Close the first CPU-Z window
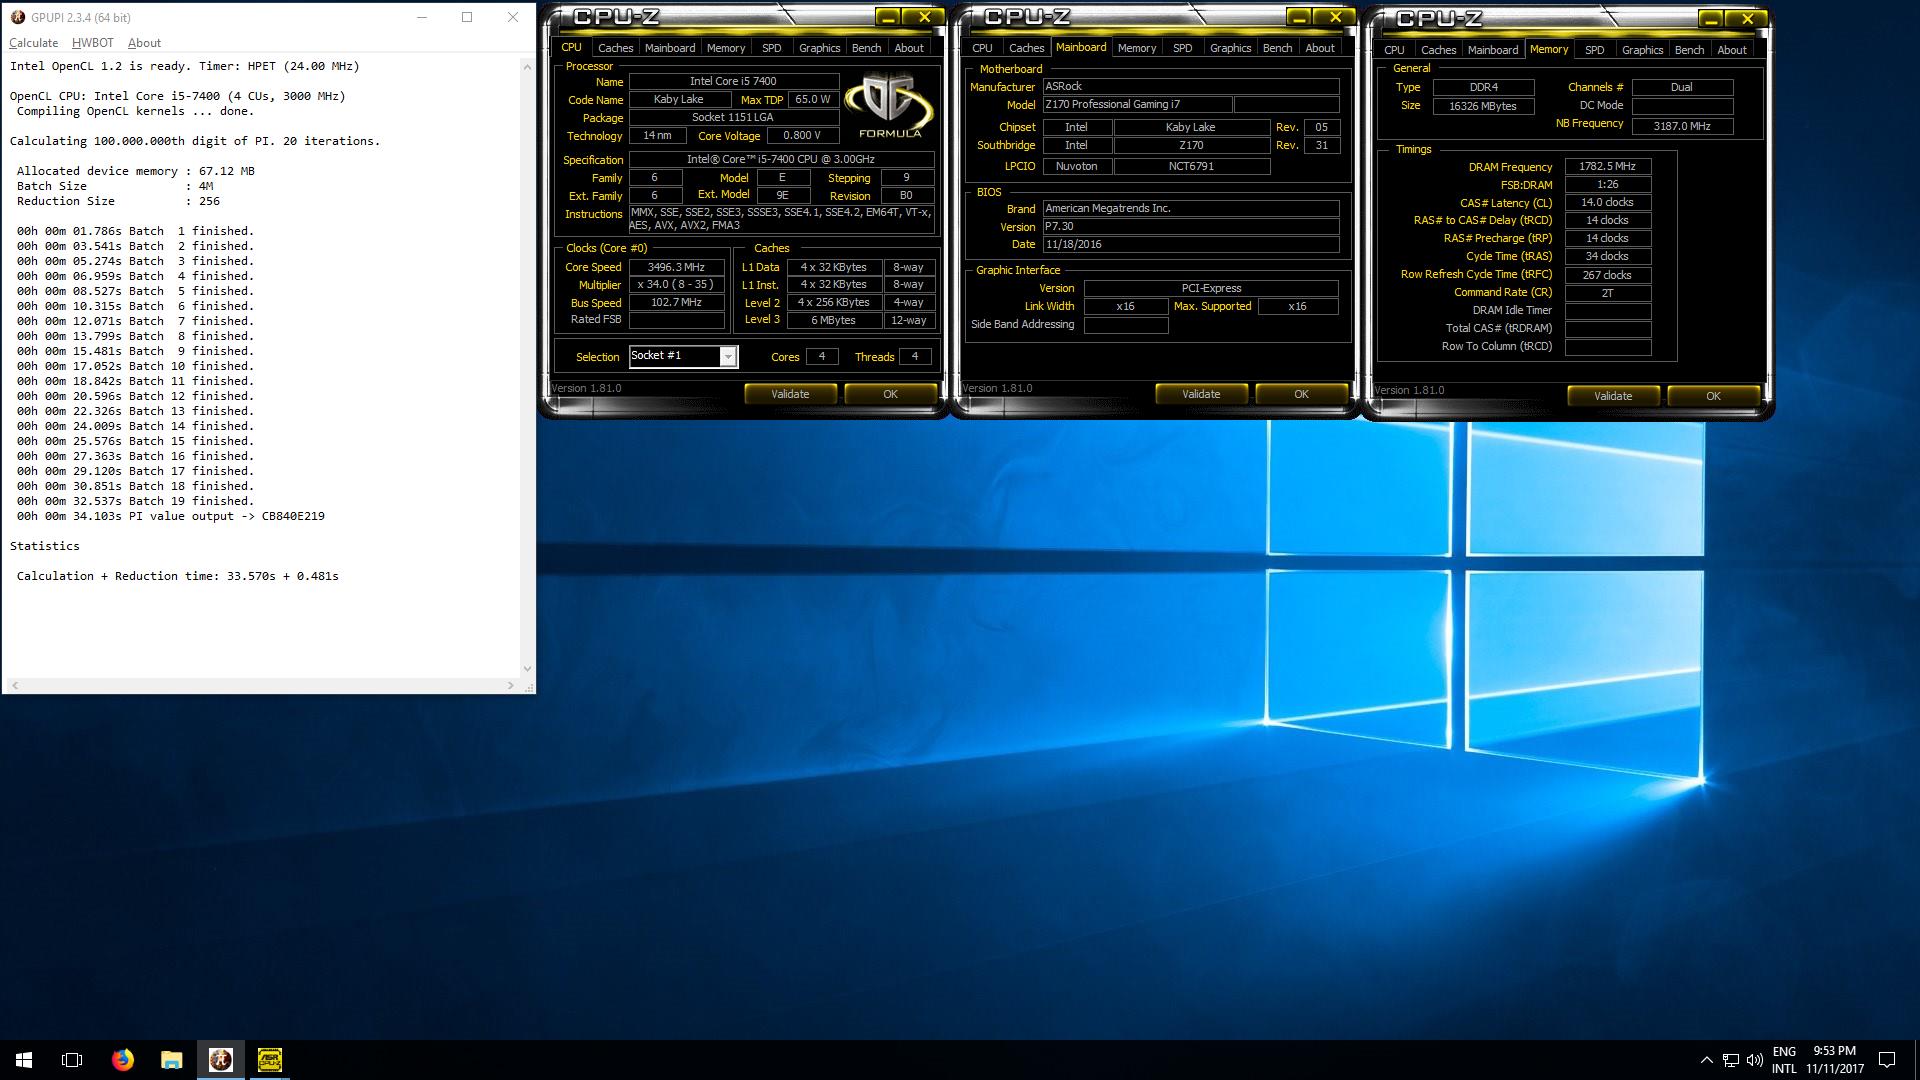Screen dimensions: 1920x1080 click(x=924, y=17)
